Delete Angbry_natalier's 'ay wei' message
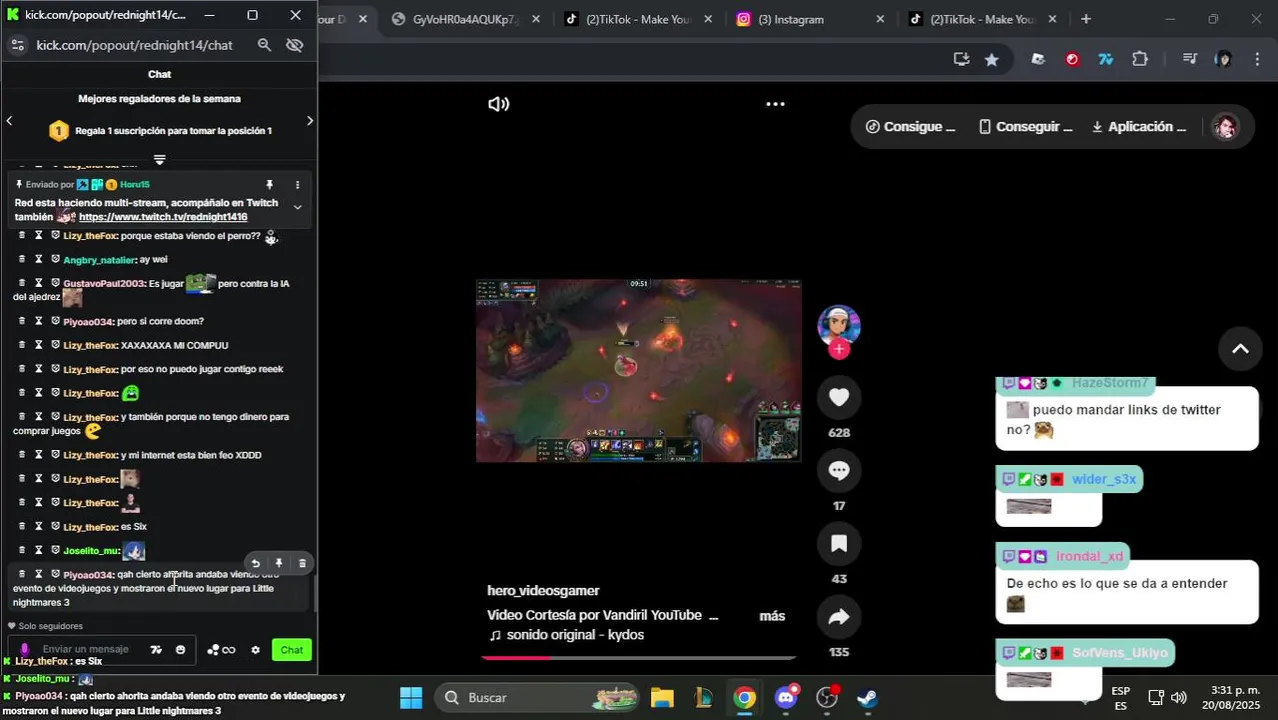The image size is (1278, 720). click(22, 259)
